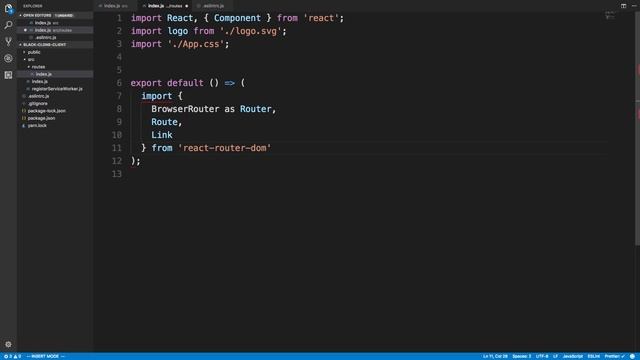Open the Extensions view icon

pos(8,75)
